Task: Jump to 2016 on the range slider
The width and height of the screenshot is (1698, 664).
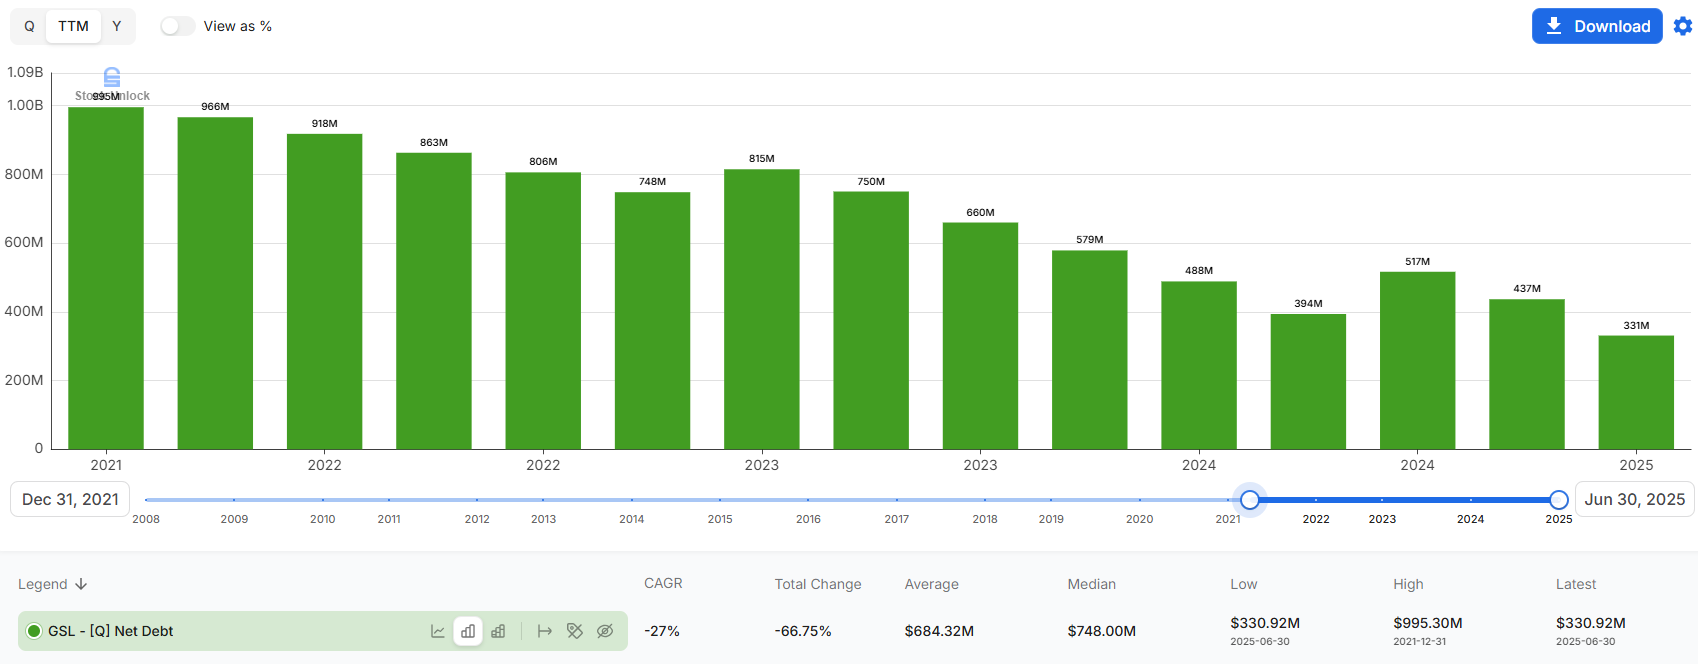Action: coord(808,519)
